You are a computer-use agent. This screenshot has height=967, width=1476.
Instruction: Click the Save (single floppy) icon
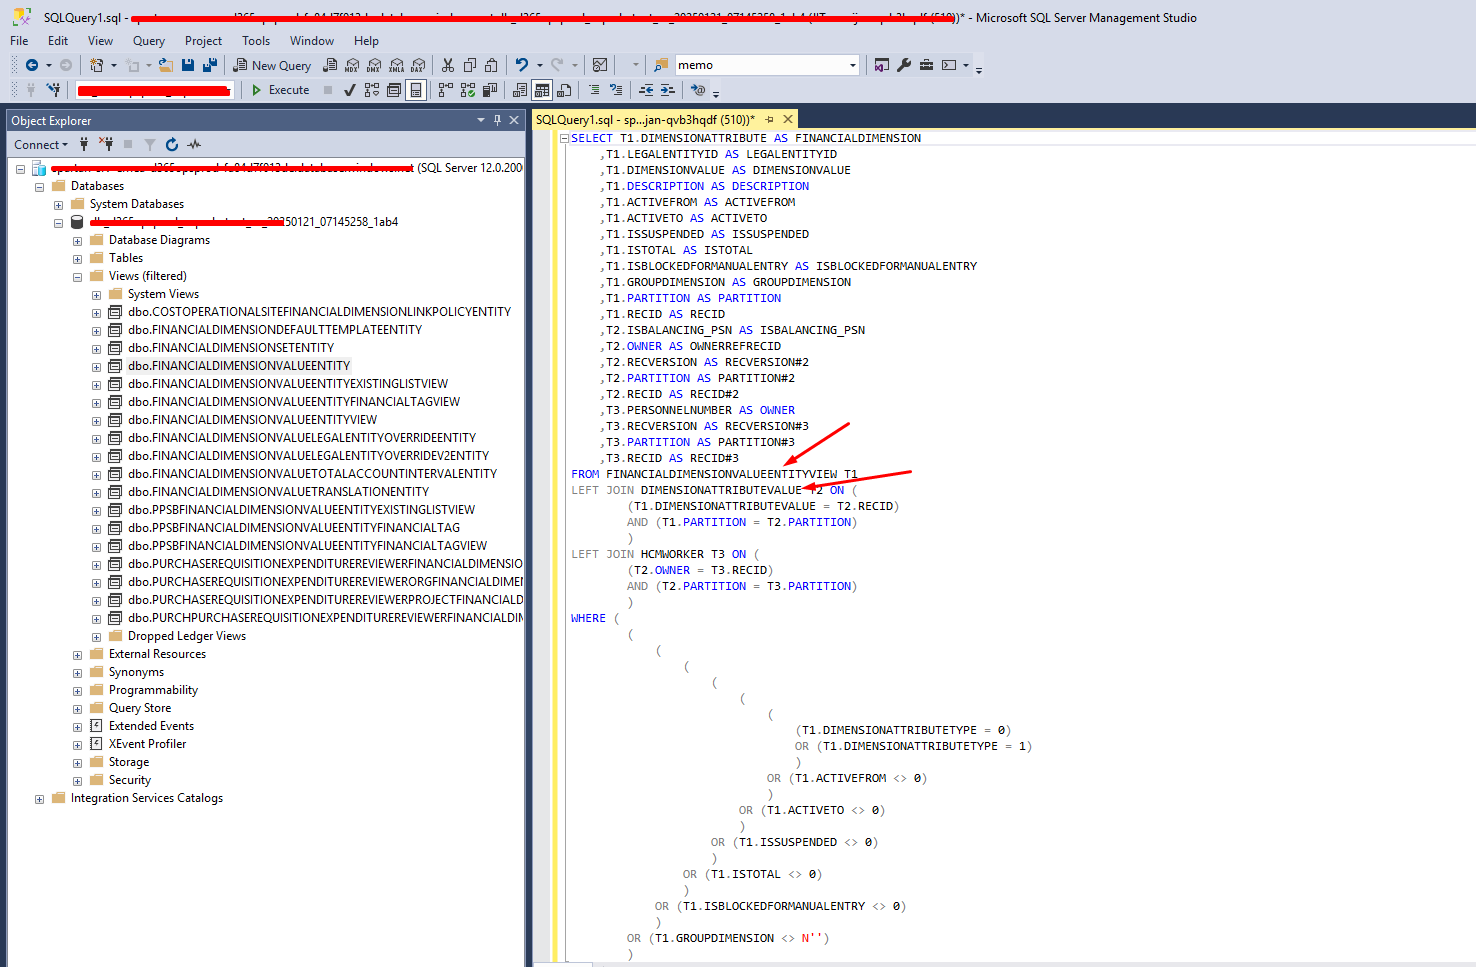(x=187, y=65)
